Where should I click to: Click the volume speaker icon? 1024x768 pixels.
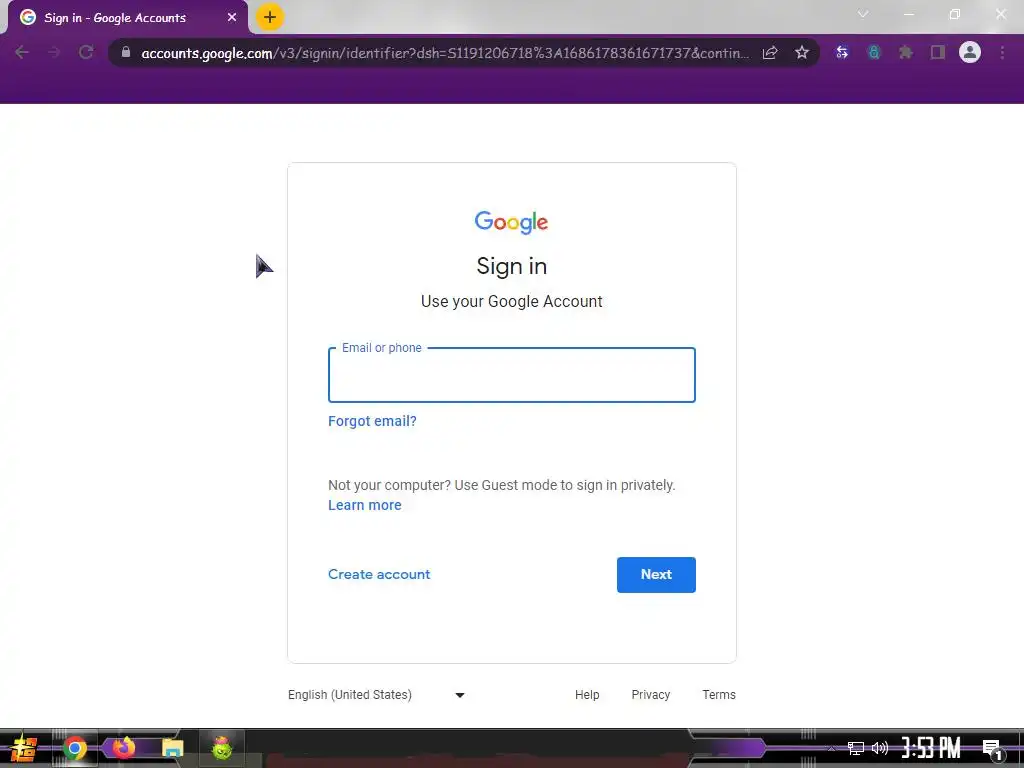(x=880, y=748)
